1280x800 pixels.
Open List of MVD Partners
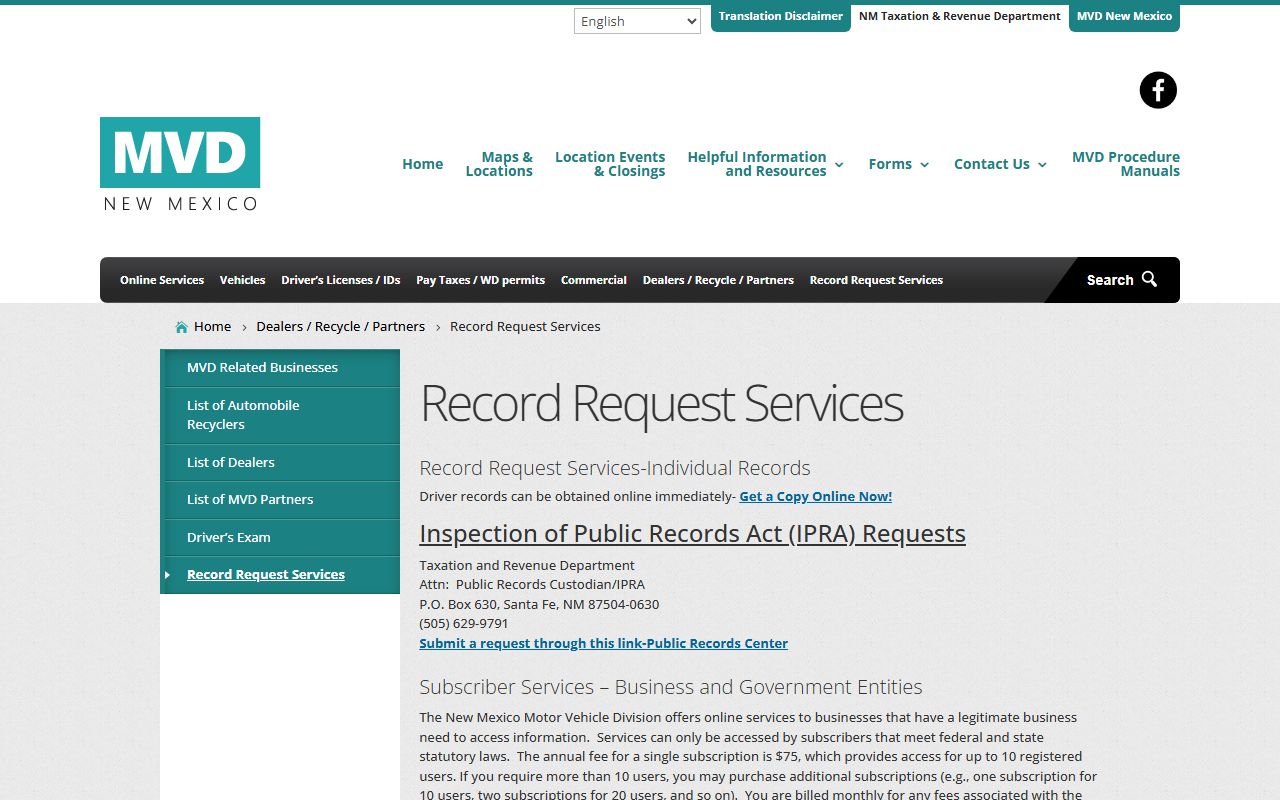280,499
